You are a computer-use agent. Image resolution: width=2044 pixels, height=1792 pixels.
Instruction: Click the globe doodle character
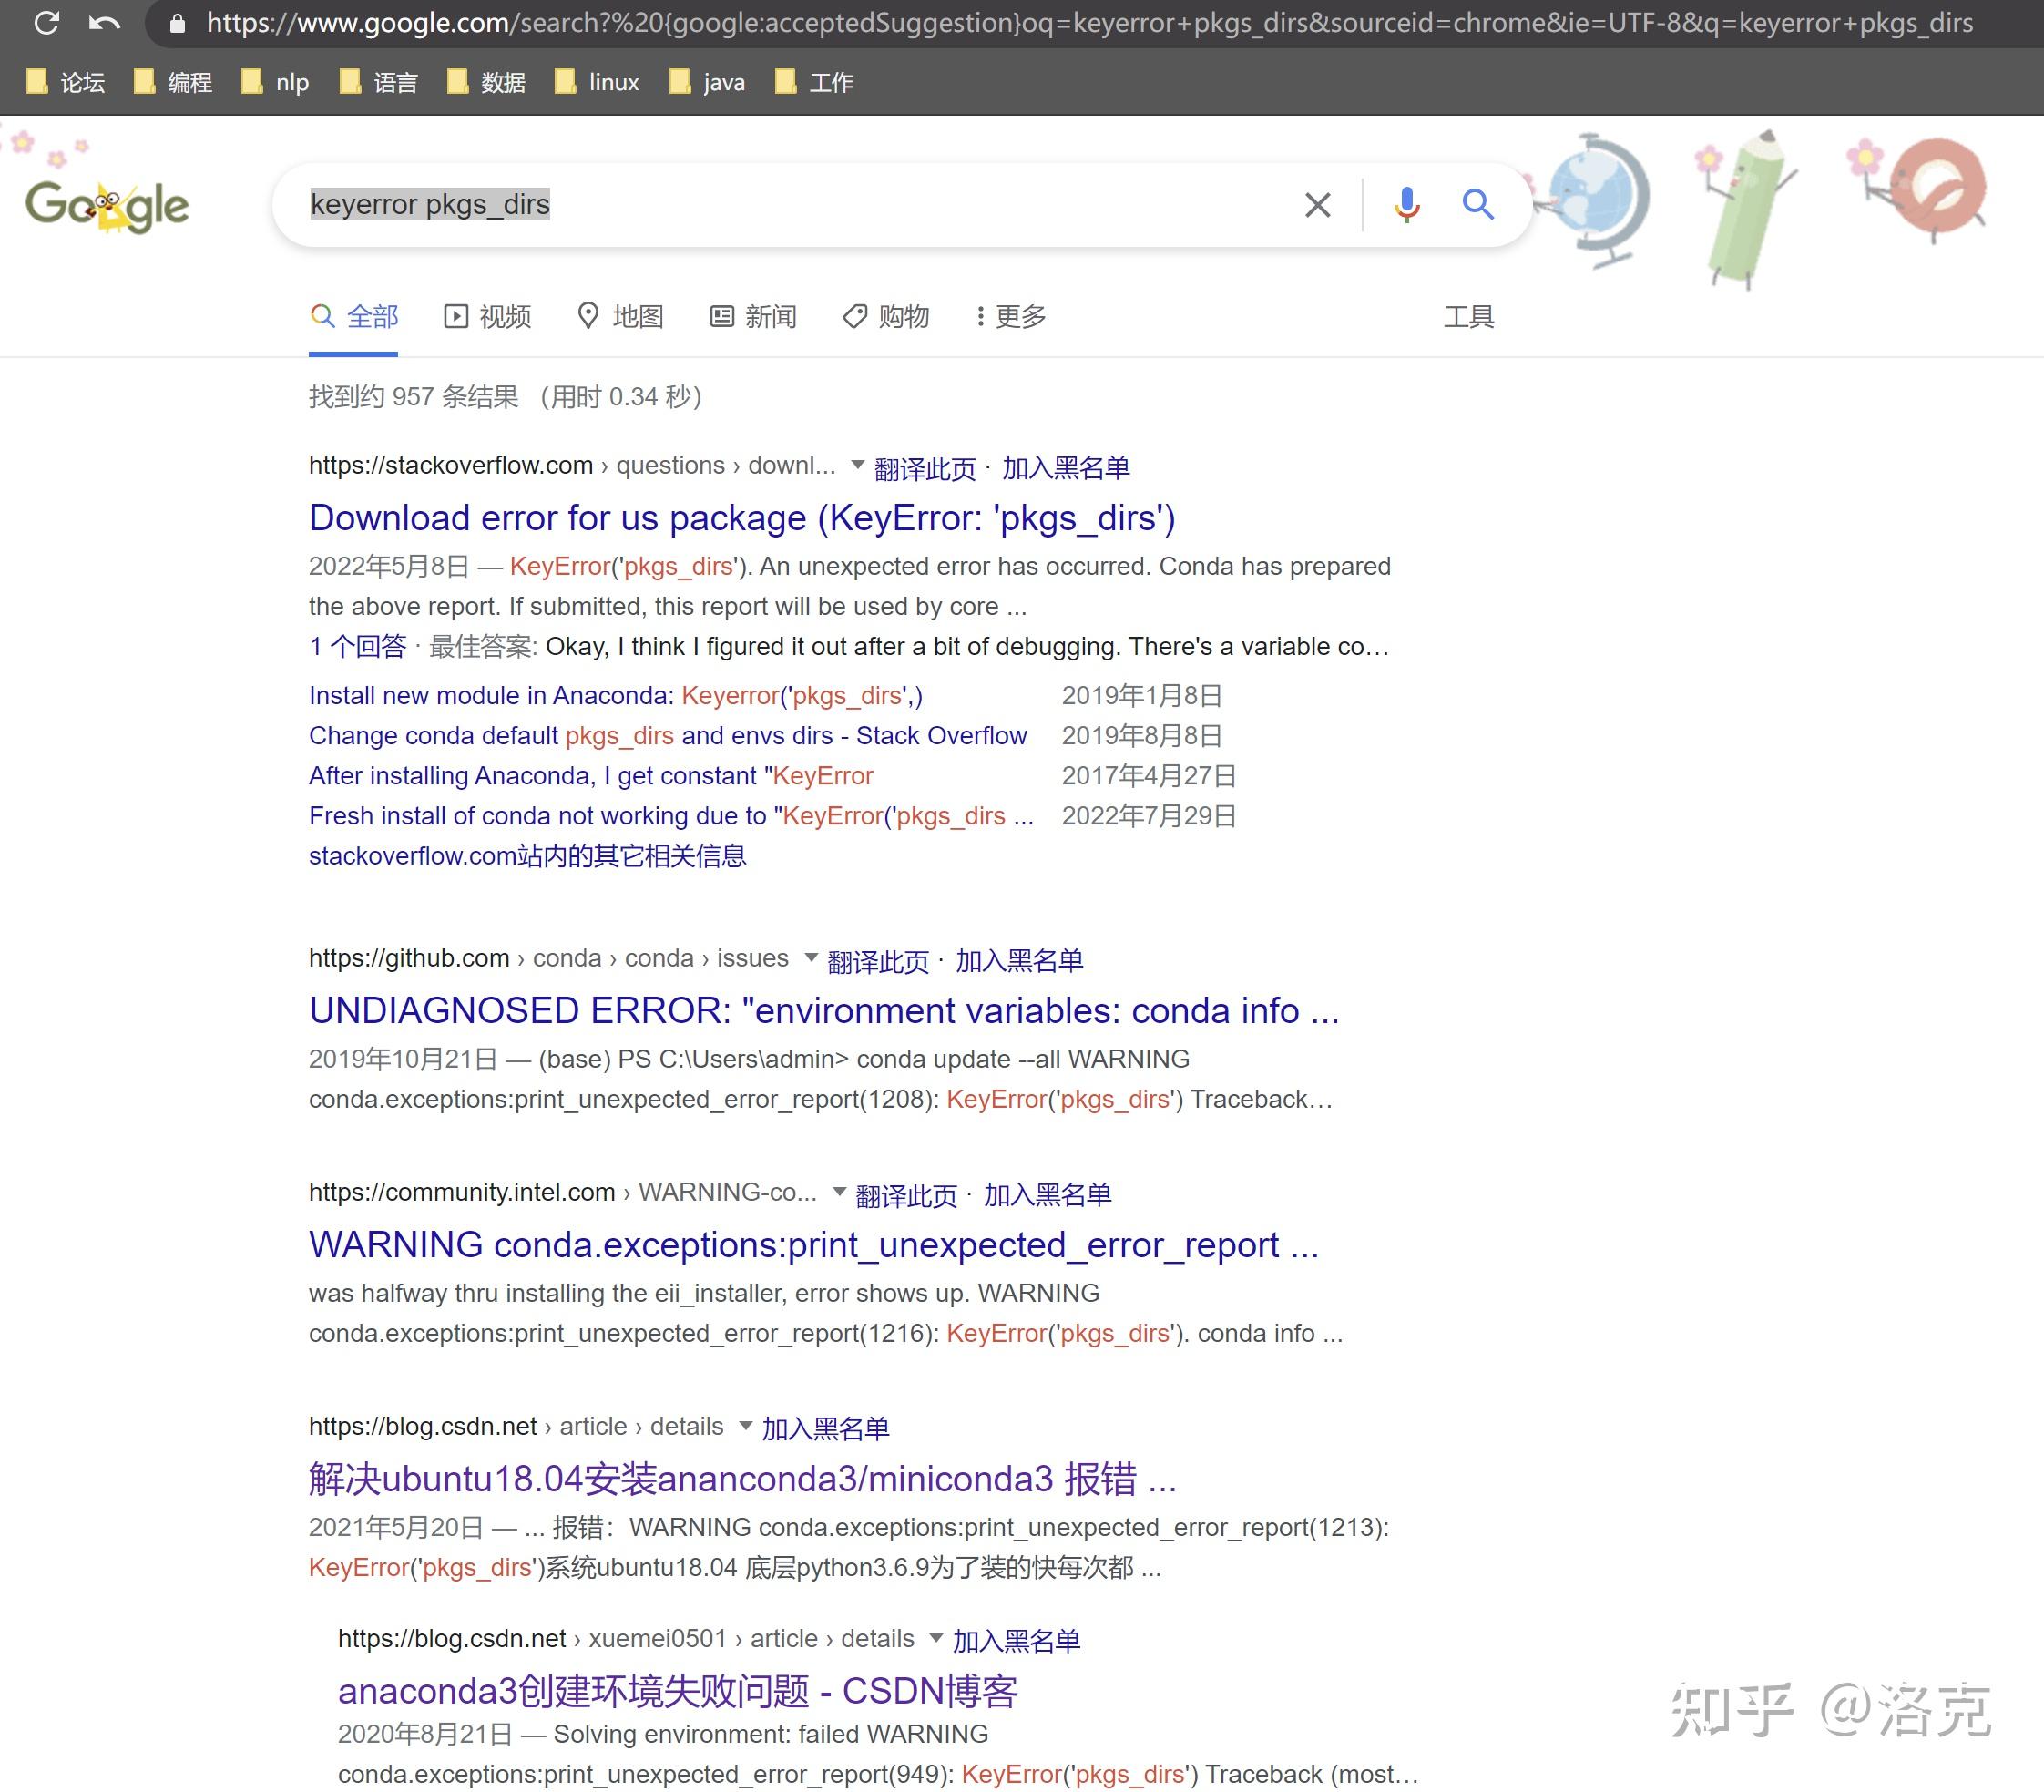tap(1593, 200)
